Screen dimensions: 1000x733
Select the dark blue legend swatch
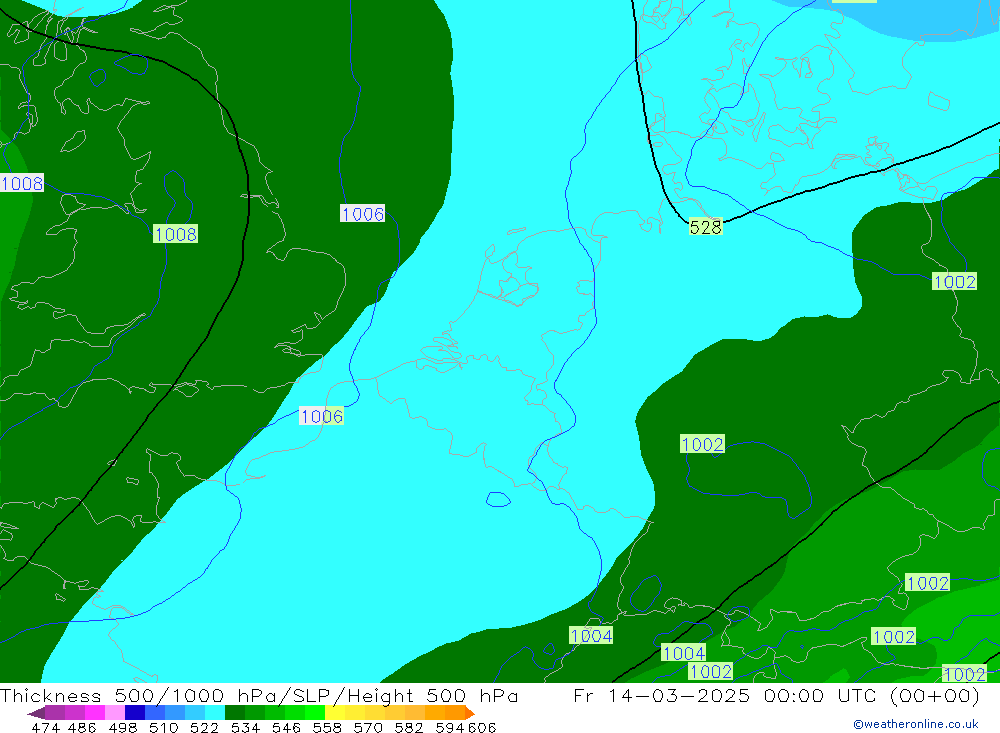[x=135, y=713]
